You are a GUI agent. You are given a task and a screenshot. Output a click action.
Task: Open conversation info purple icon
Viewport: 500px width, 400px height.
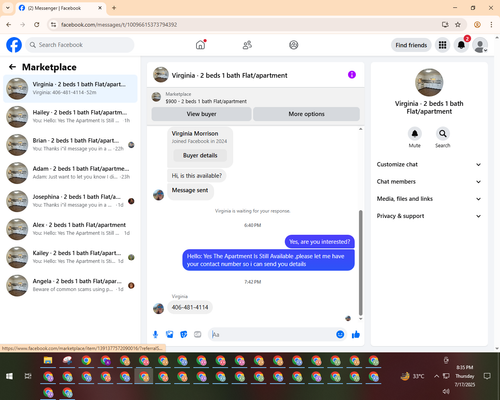coord(352,75)
